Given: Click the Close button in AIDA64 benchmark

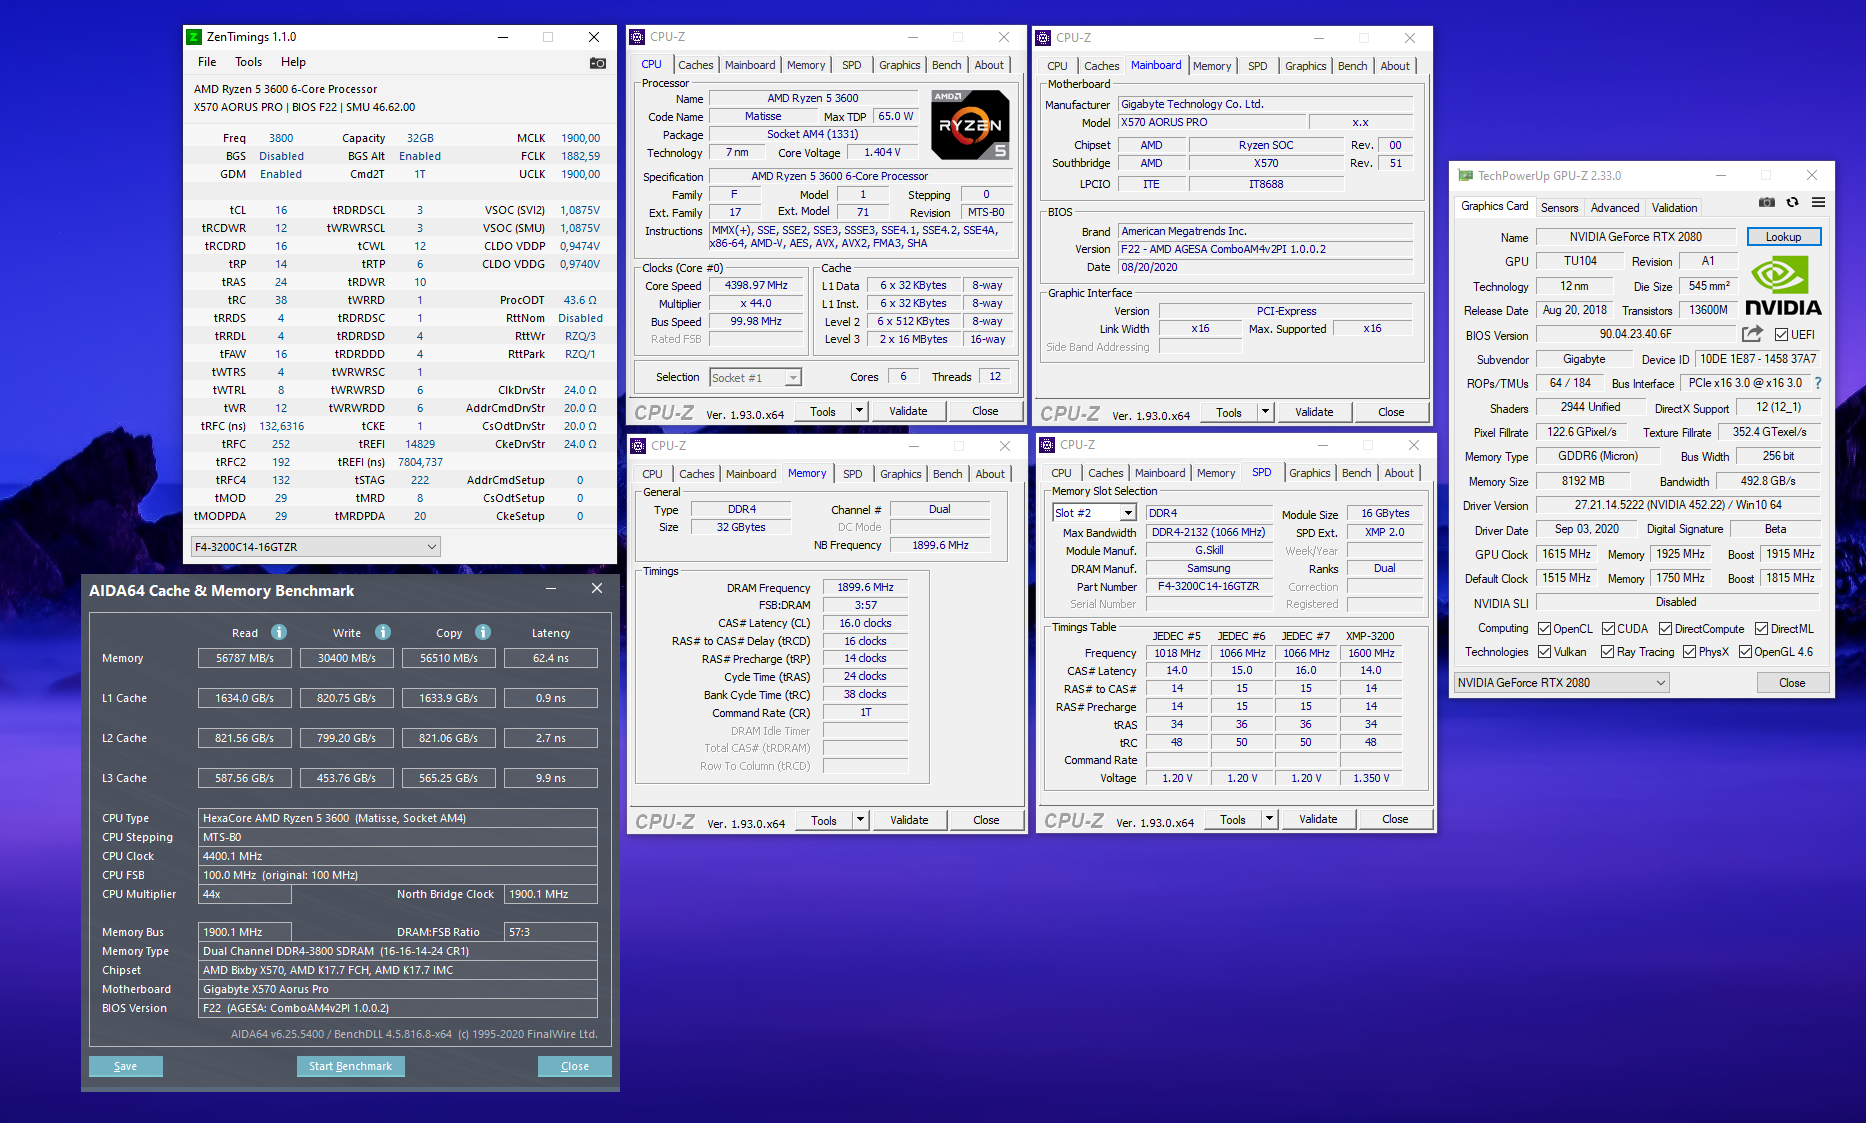Looking at the screenshot, I should [x=575, y=1066].
